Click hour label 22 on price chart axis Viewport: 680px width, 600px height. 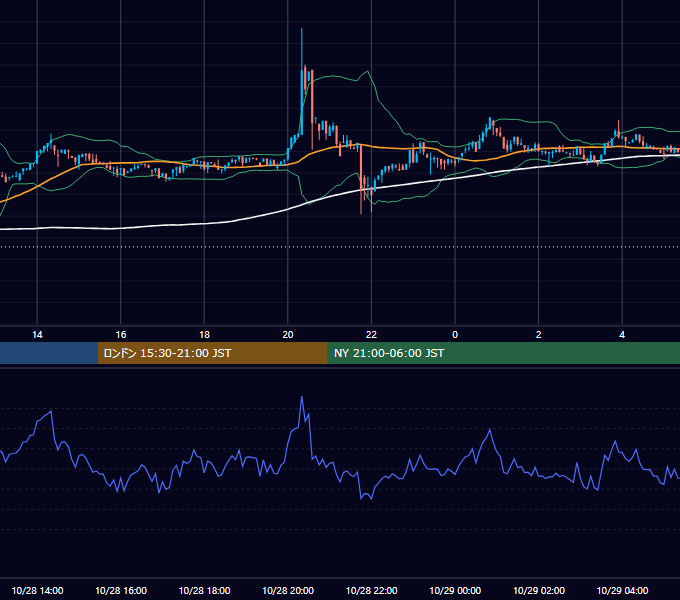pyautogui.click(x=371, y=335)
